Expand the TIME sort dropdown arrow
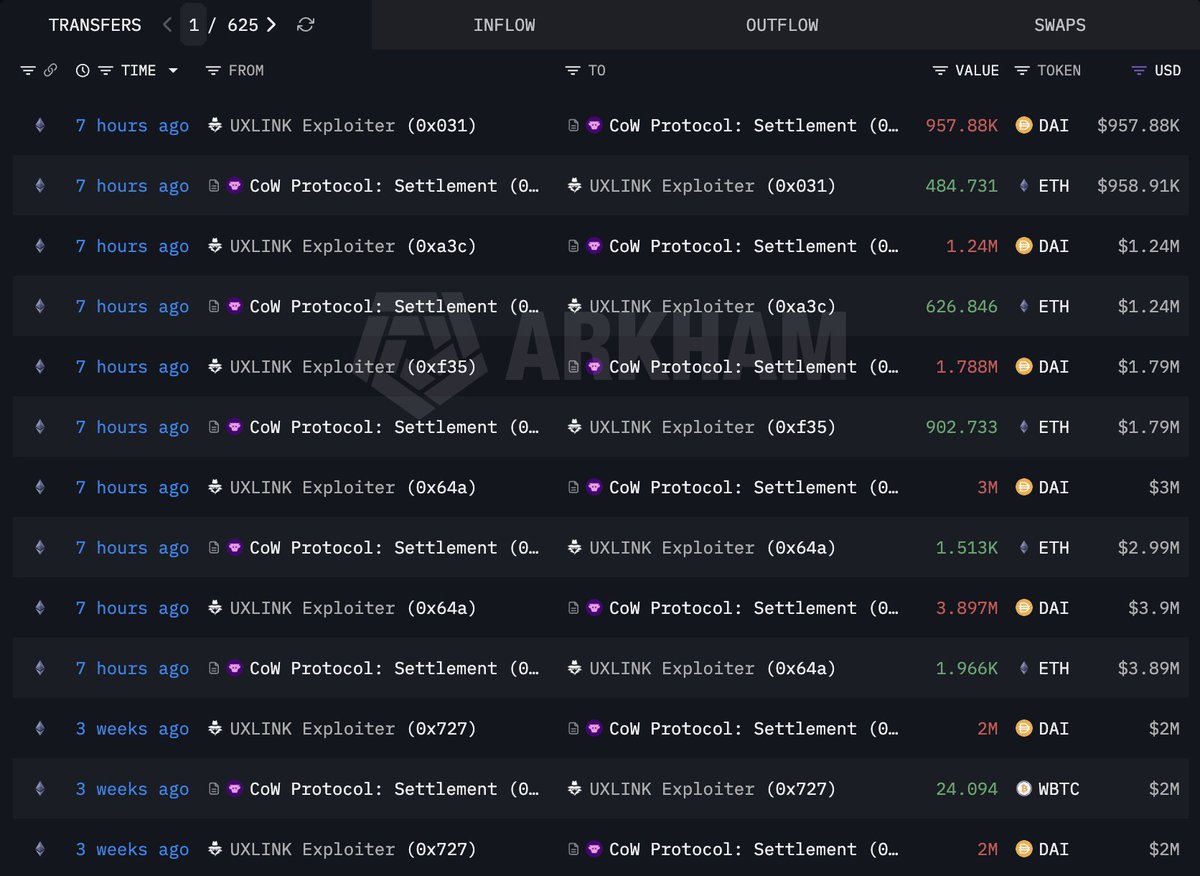Viewport: 1200px width, 876px height. click(173, 71)
